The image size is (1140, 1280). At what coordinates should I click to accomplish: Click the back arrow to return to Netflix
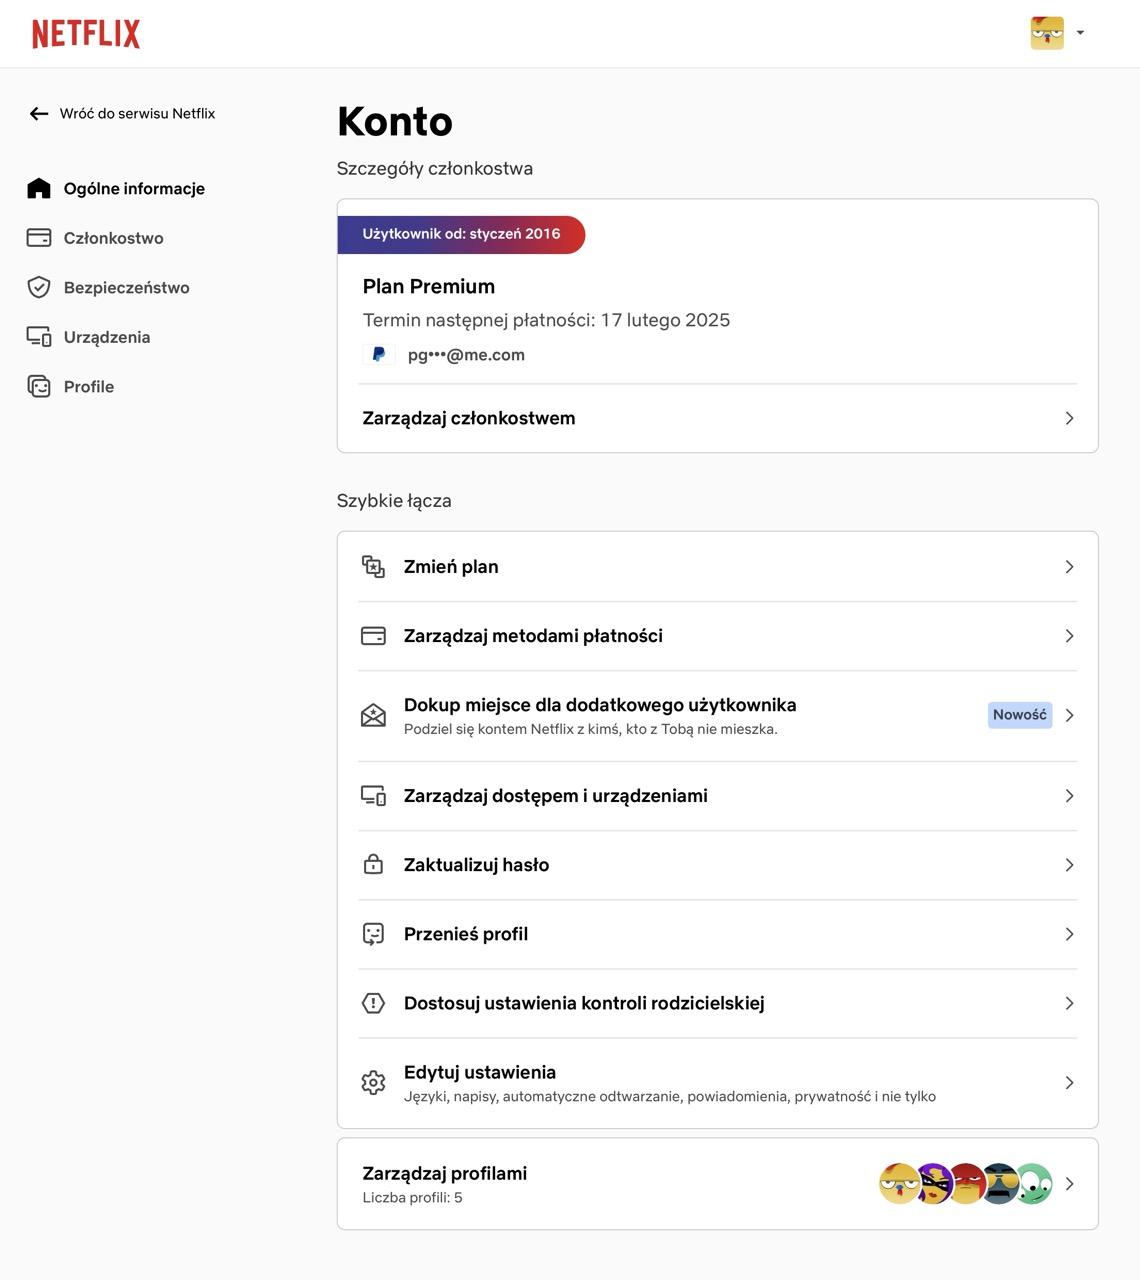tap(39, 114)
